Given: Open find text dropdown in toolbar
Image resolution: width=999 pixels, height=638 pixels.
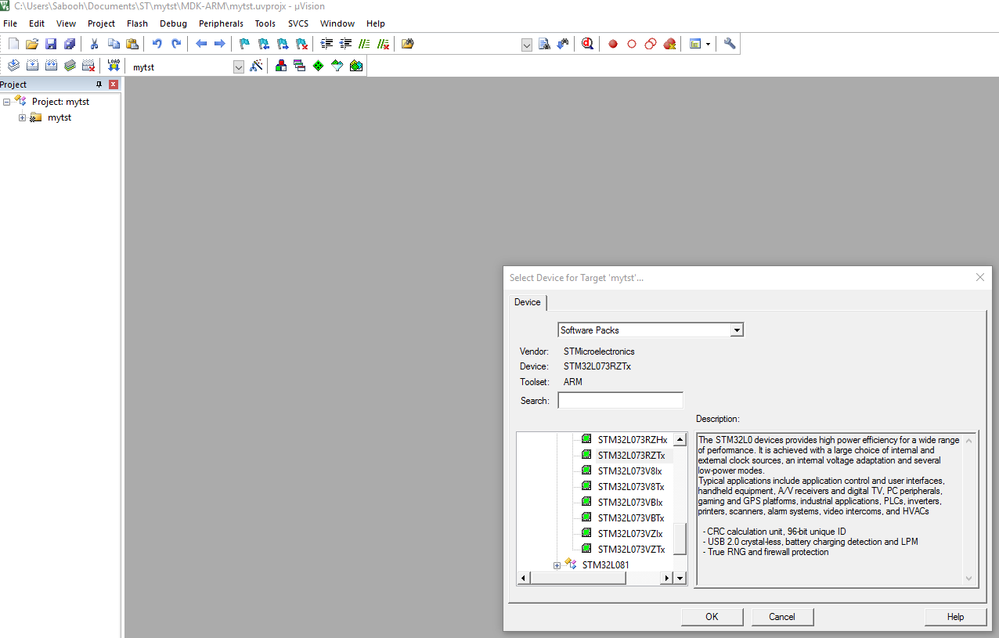Looking at the screenshot, I should 526,45.
